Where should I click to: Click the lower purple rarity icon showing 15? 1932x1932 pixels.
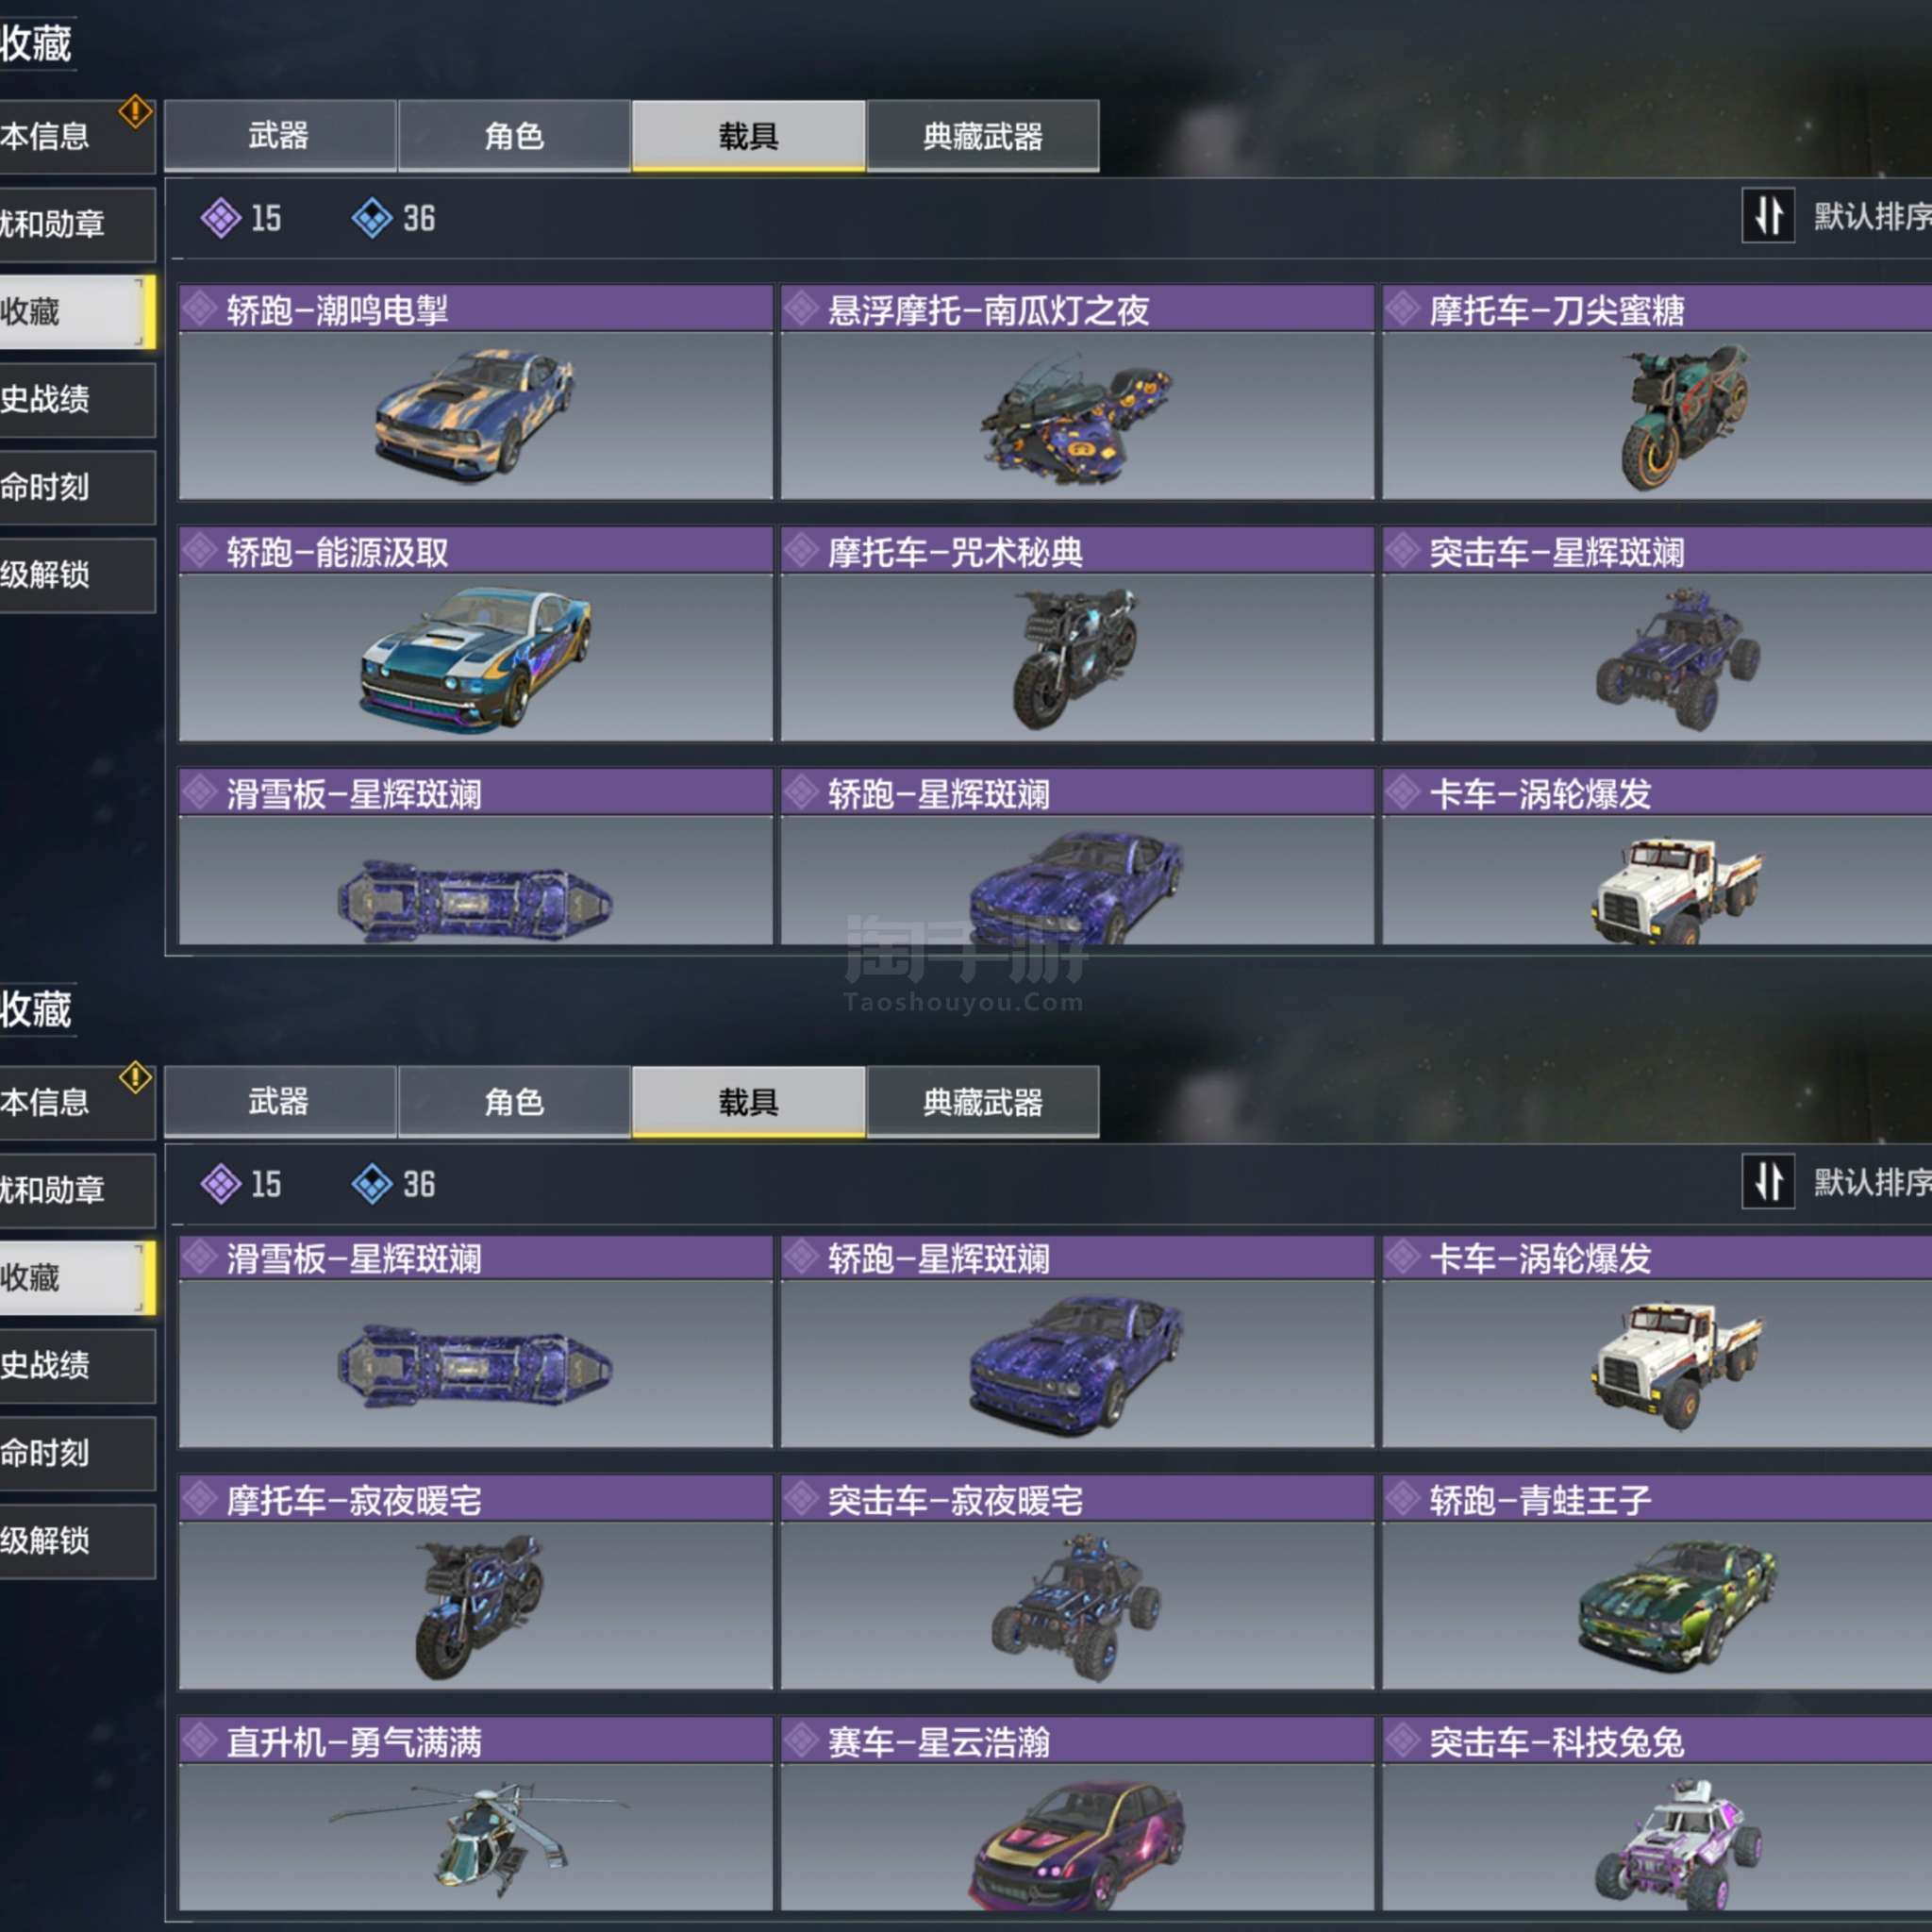(x=220, y=1184)
